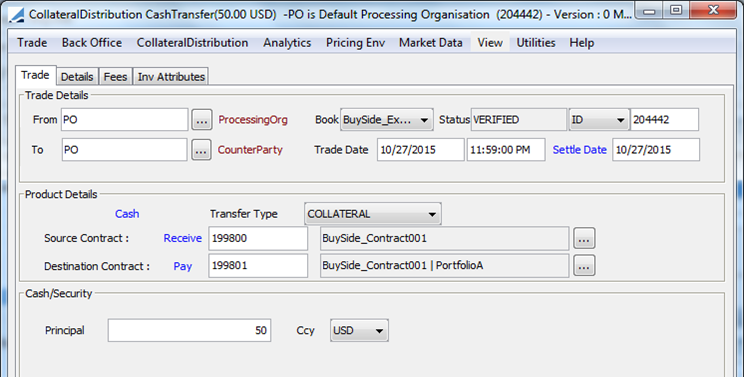Expand the ID type dropdown
Screen dimensions: 744x377
tap(599, 120)
